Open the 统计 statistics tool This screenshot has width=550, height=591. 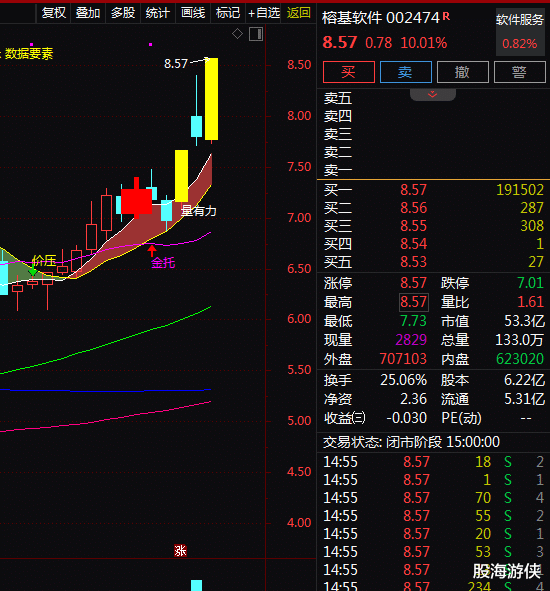pos(158,13)
